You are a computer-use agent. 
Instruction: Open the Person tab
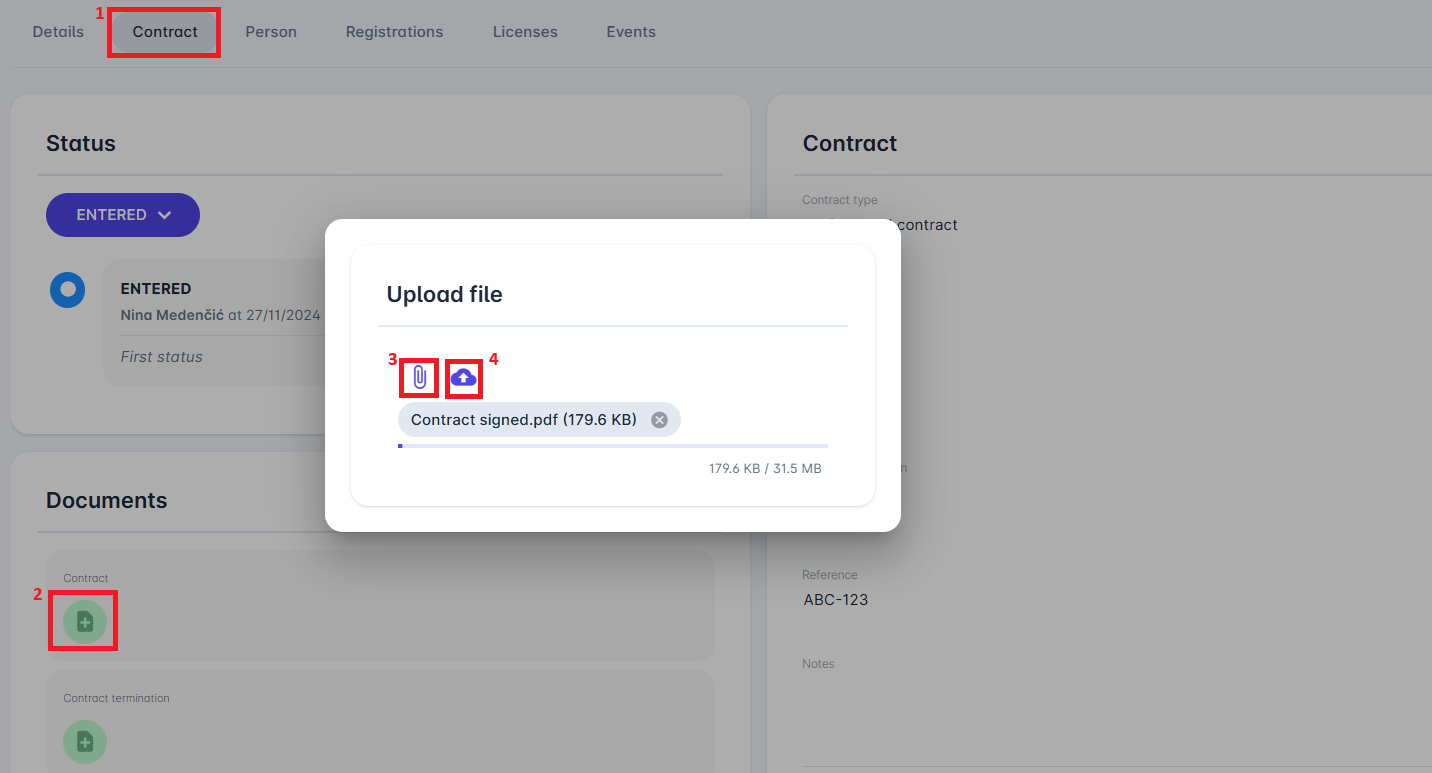click(271, 32)
